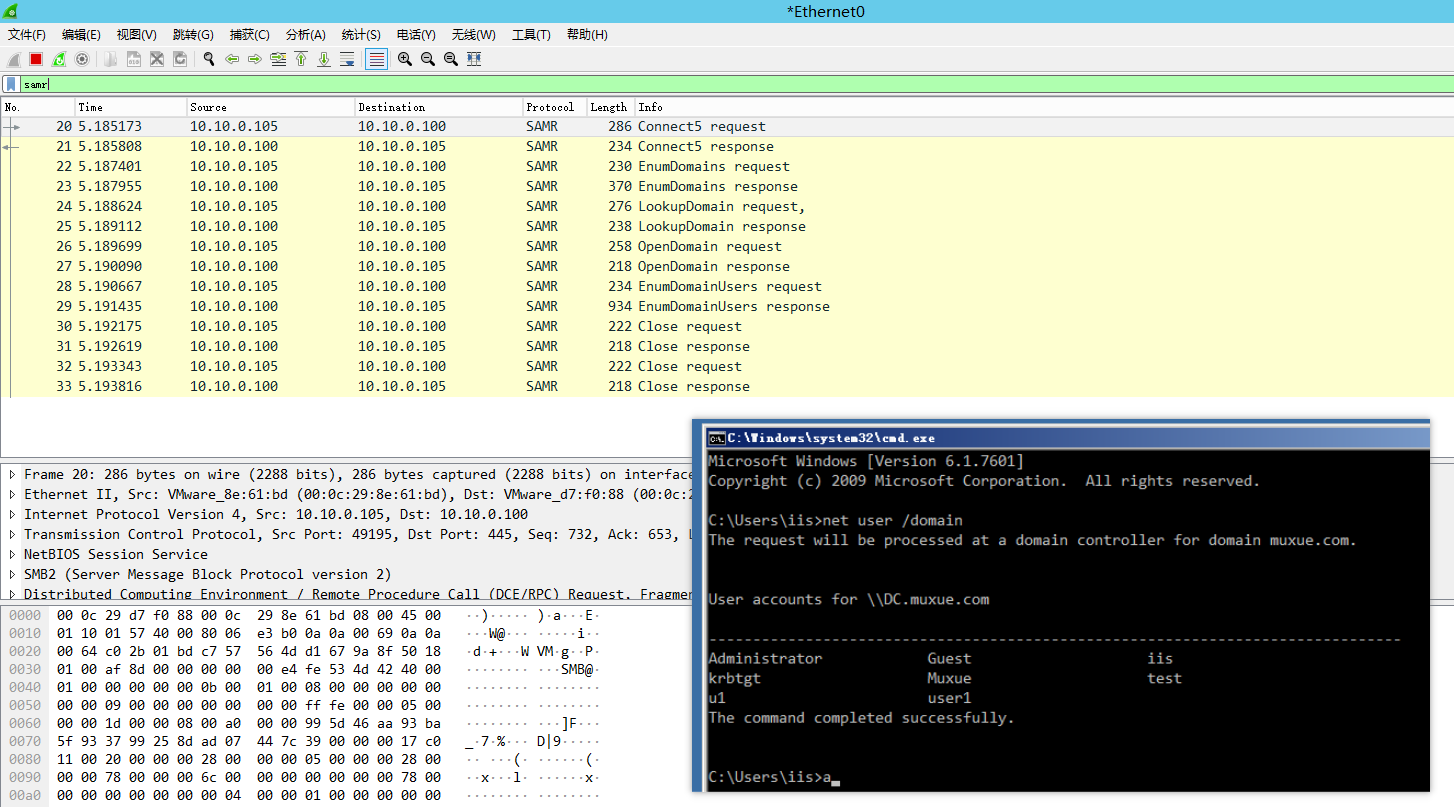The width and height of the screenshot is (1454, 807).
Task: Open the 文件(F) menu
Action: [27, 35]
